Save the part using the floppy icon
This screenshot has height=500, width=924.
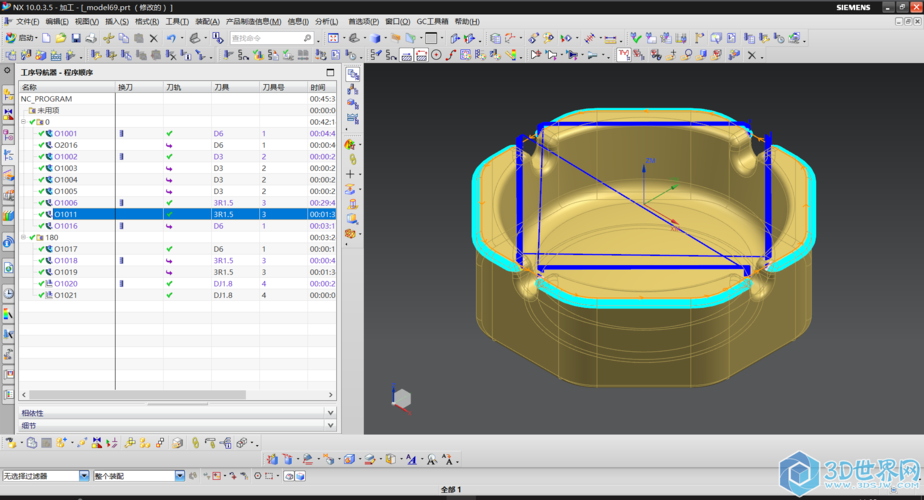[x=76, y=38]
